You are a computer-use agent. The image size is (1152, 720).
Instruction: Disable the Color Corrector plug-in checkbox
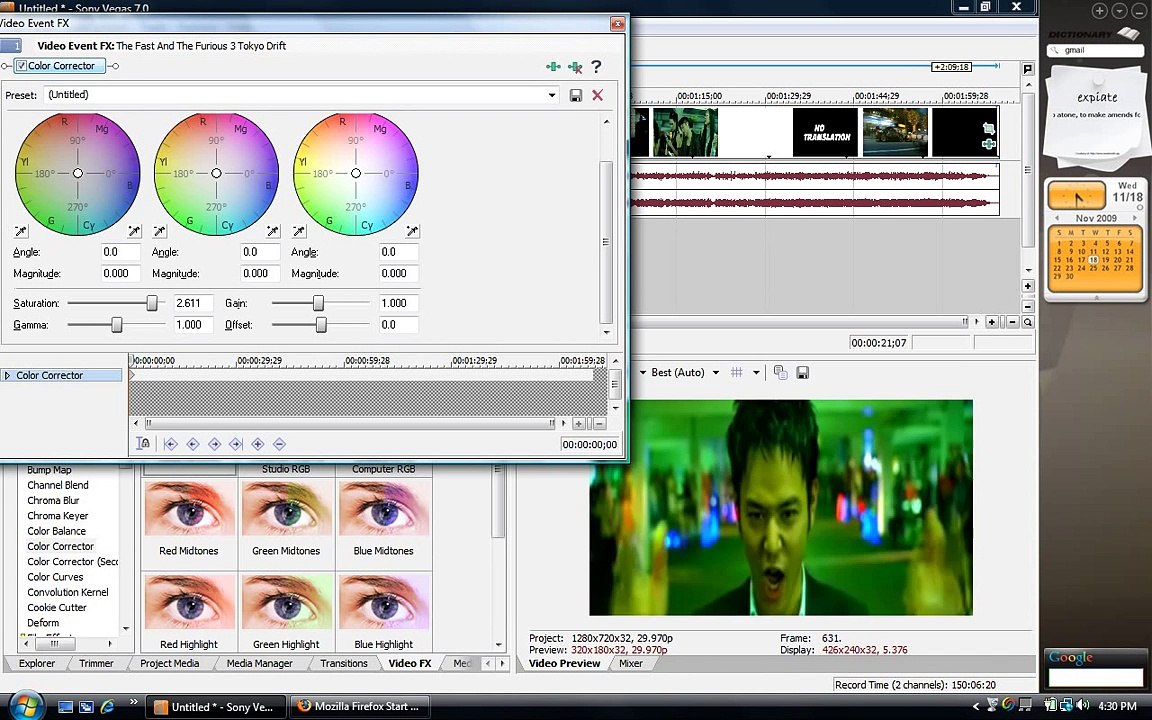21,65
